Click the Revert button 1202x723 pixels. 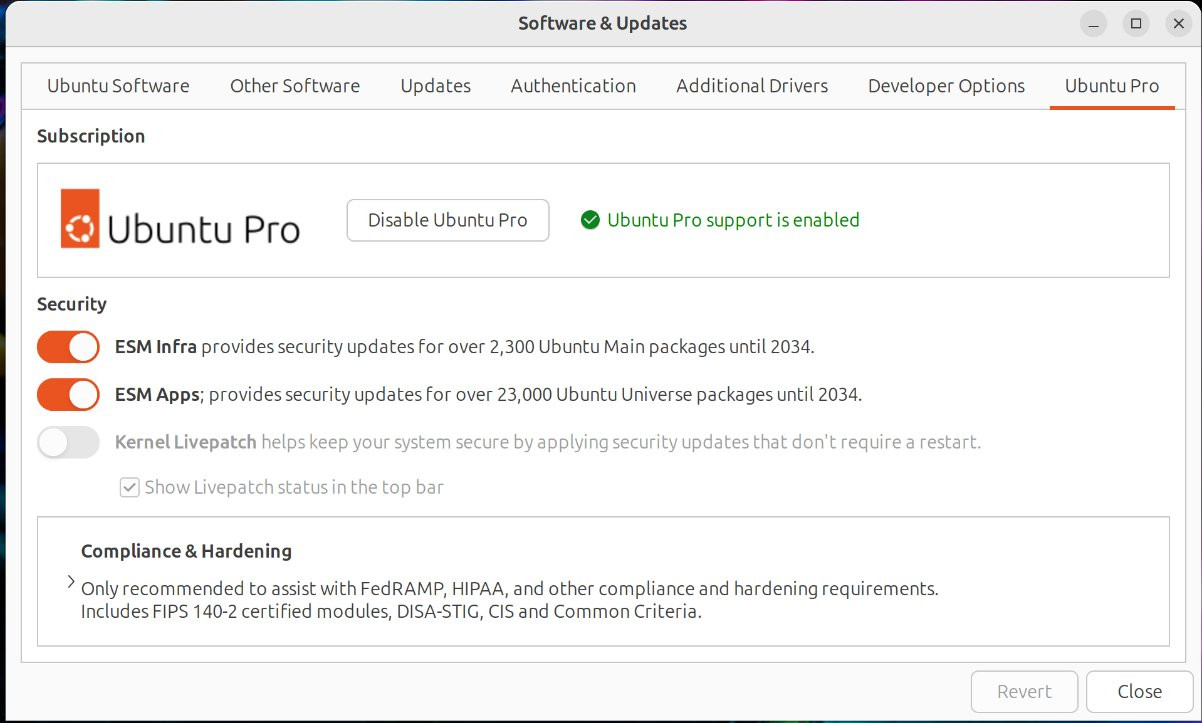pos(1024,691)
